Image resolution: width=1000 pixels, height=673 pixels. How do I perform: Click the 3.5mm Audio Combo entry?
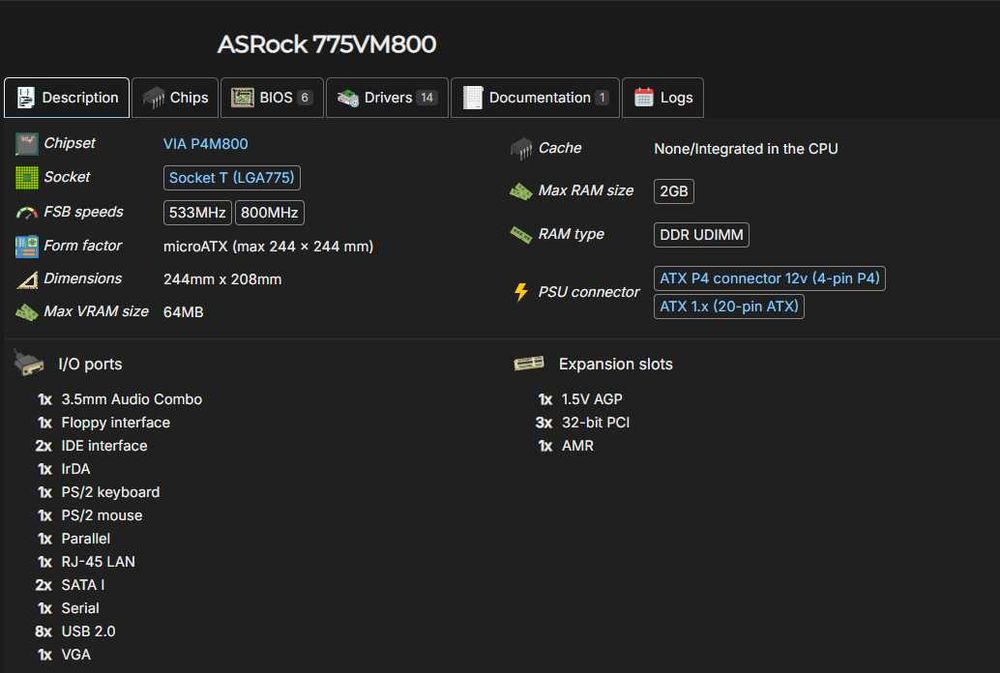[131, 399]
